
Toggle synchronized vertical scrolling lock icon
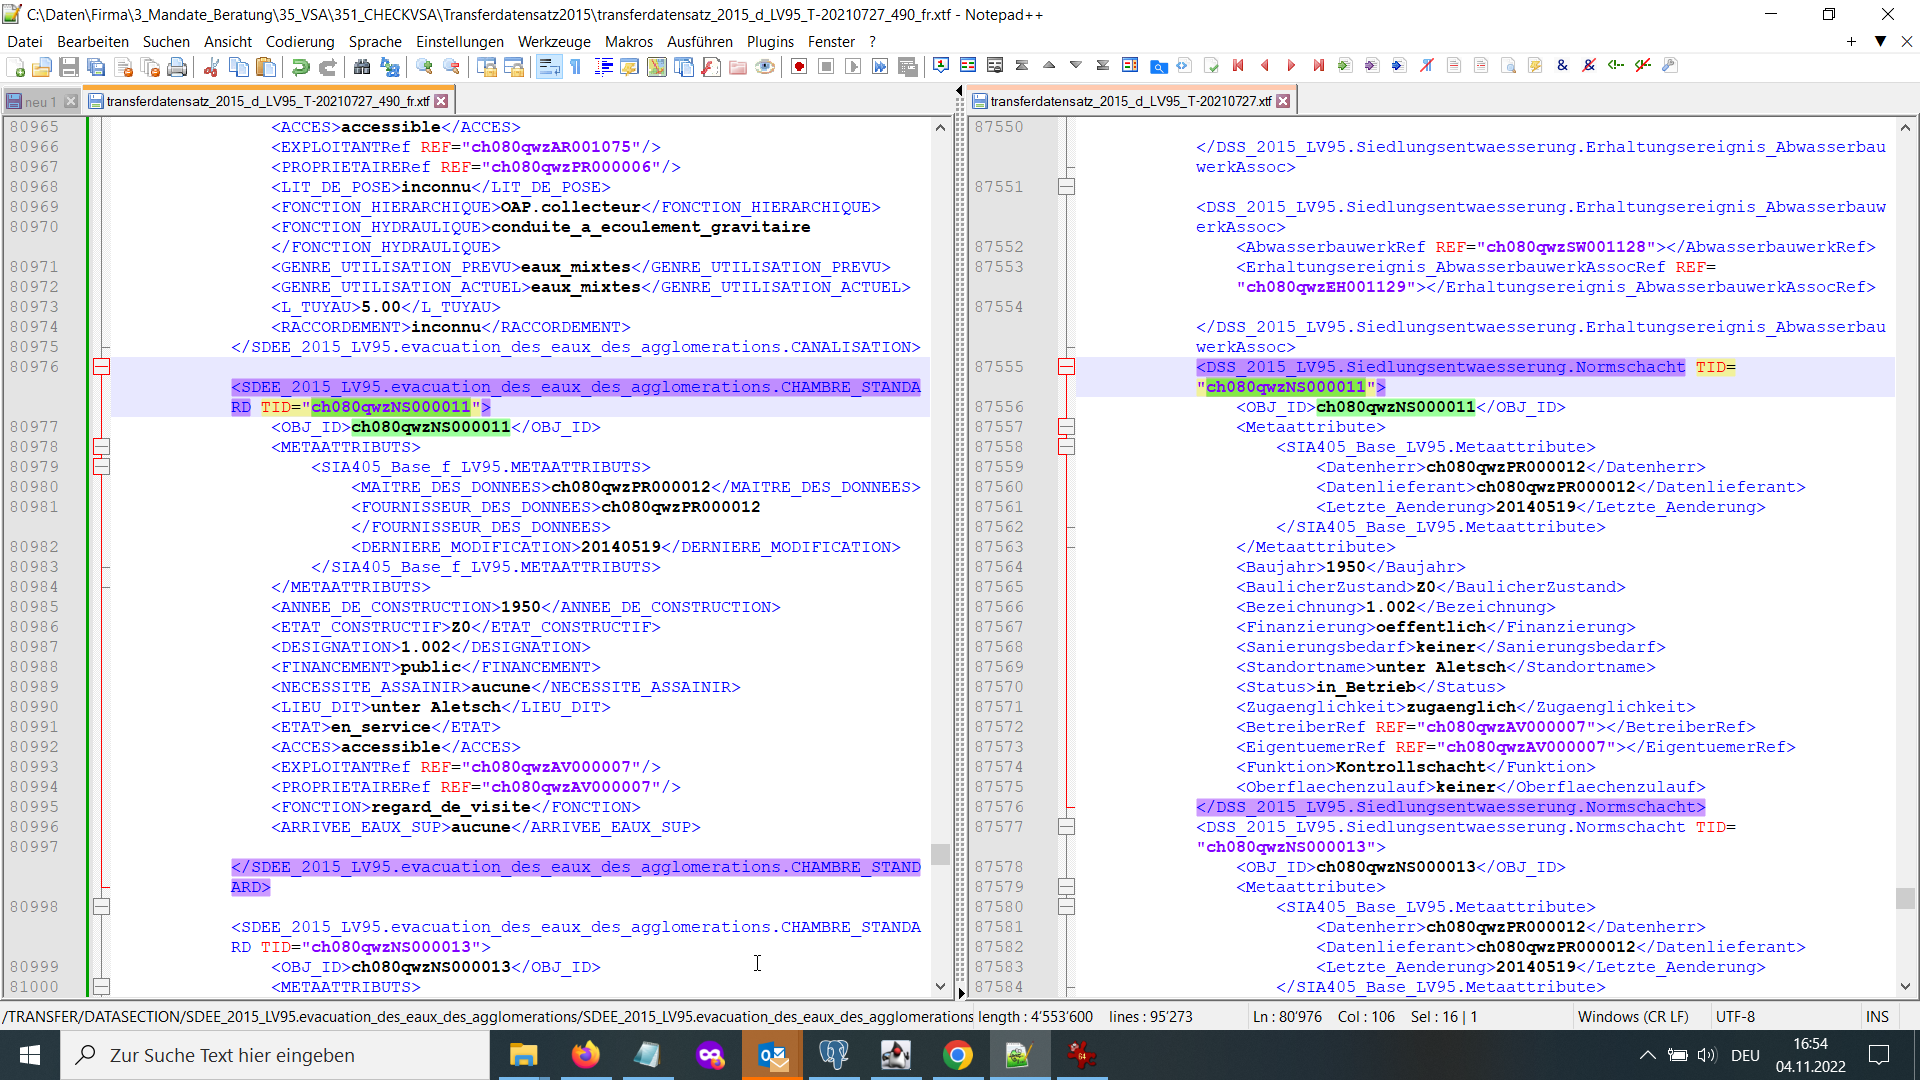[487, 67]
